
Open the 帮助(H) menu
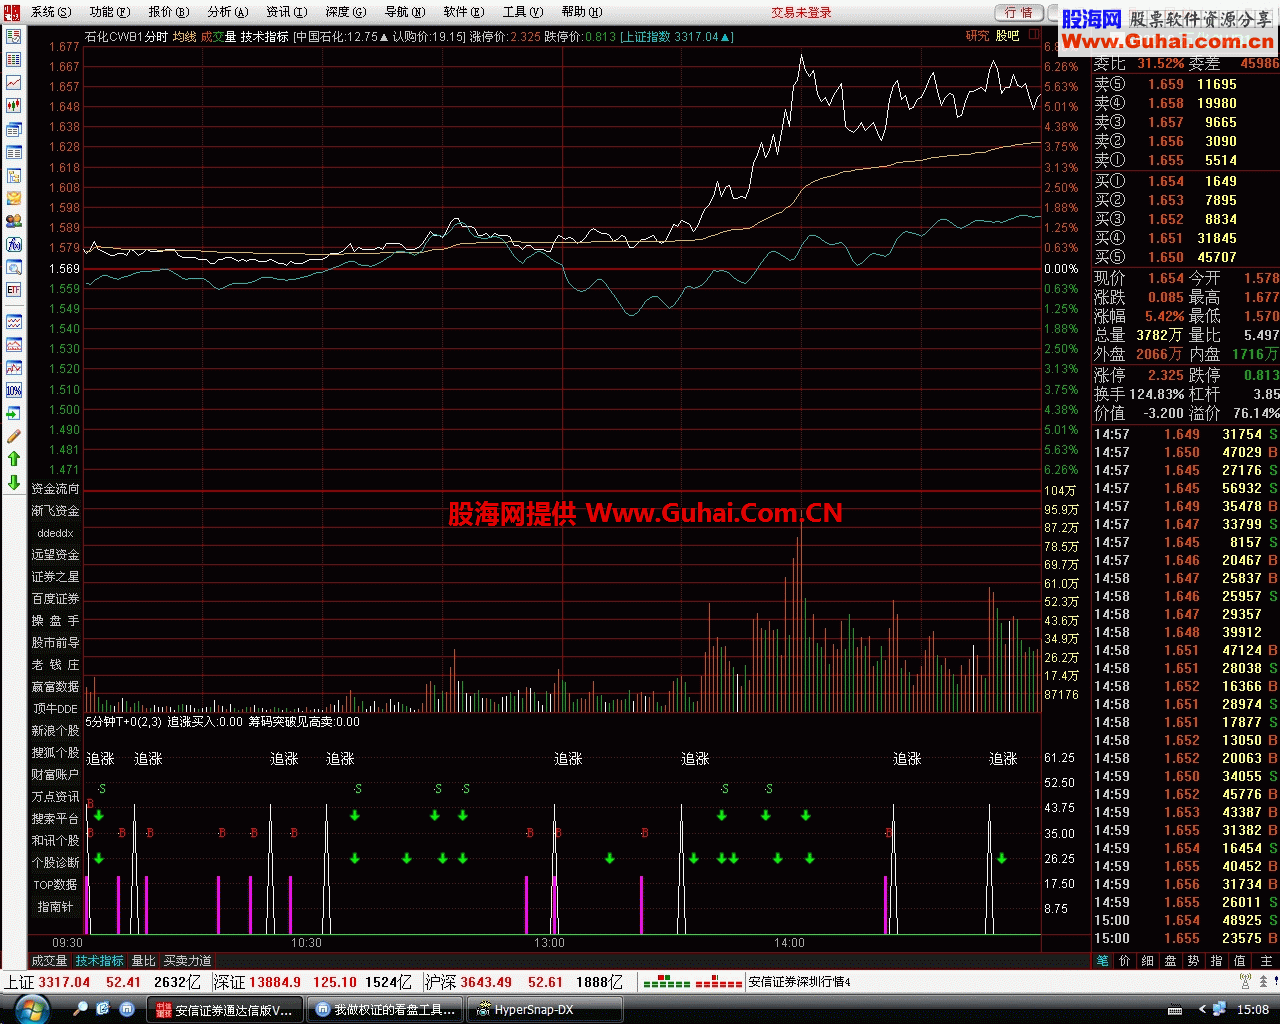pyautogui.click(x=582, y=12)
